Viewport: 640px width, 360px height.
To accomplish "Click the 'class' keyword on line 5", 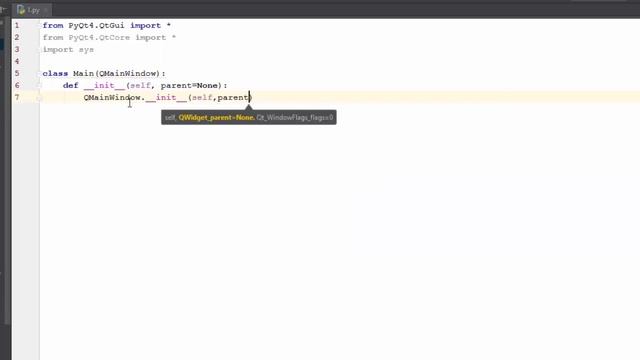I will coord(55,73).
